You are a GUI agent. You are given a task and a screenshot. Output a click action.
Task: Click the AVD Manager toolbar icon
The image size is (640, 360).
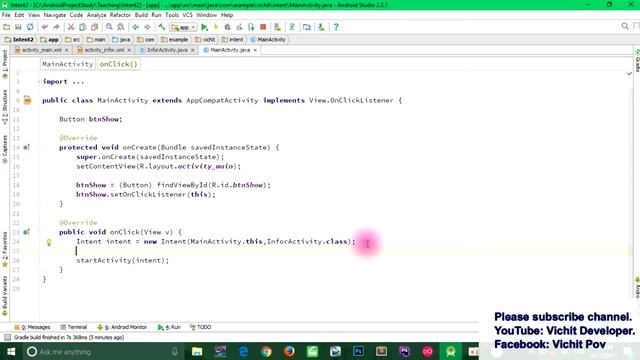[278, 27]
